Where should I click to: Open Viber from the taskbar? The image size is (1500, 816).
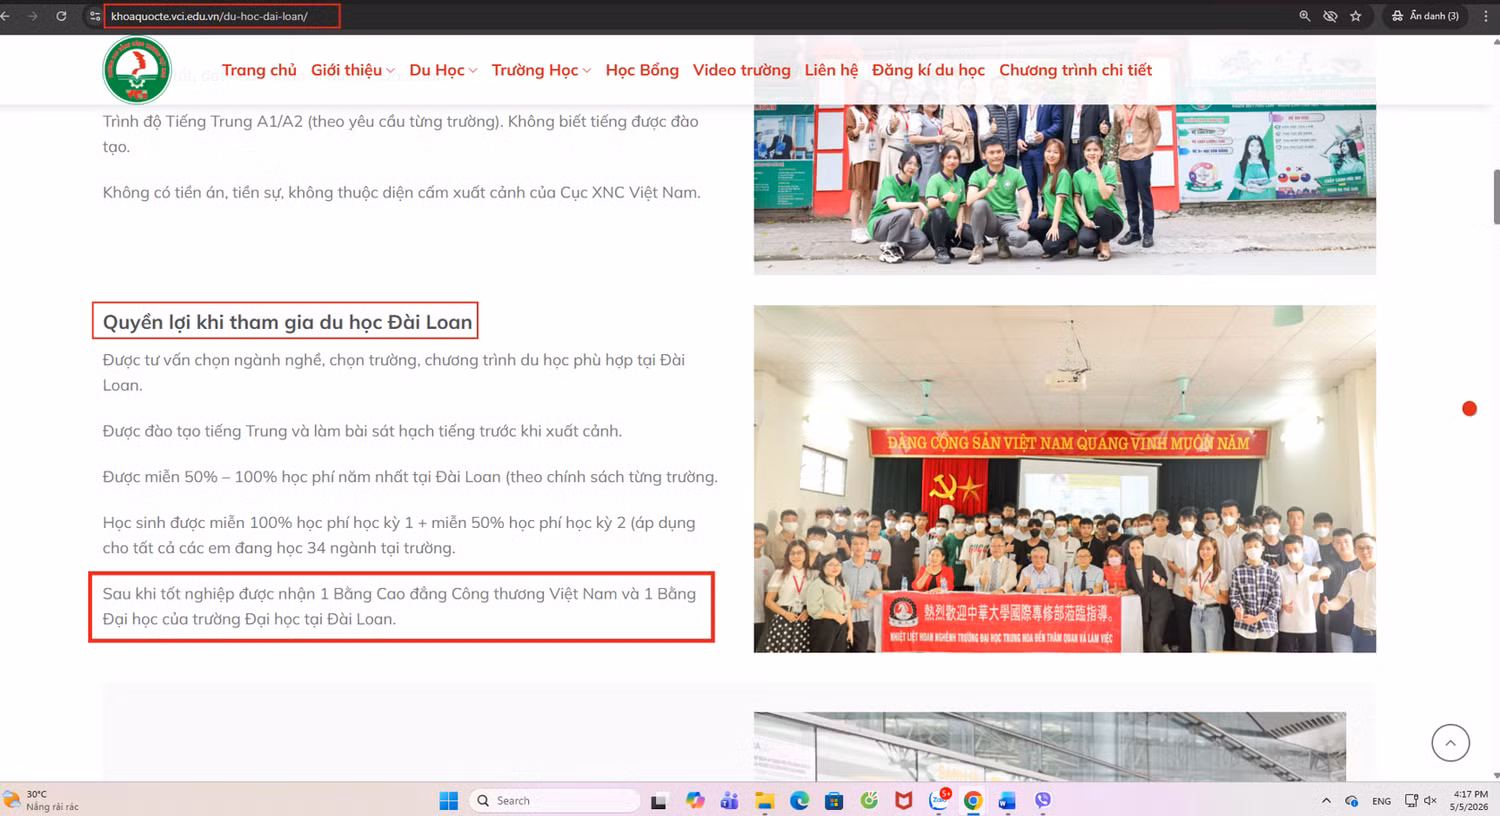point(1043,800)
